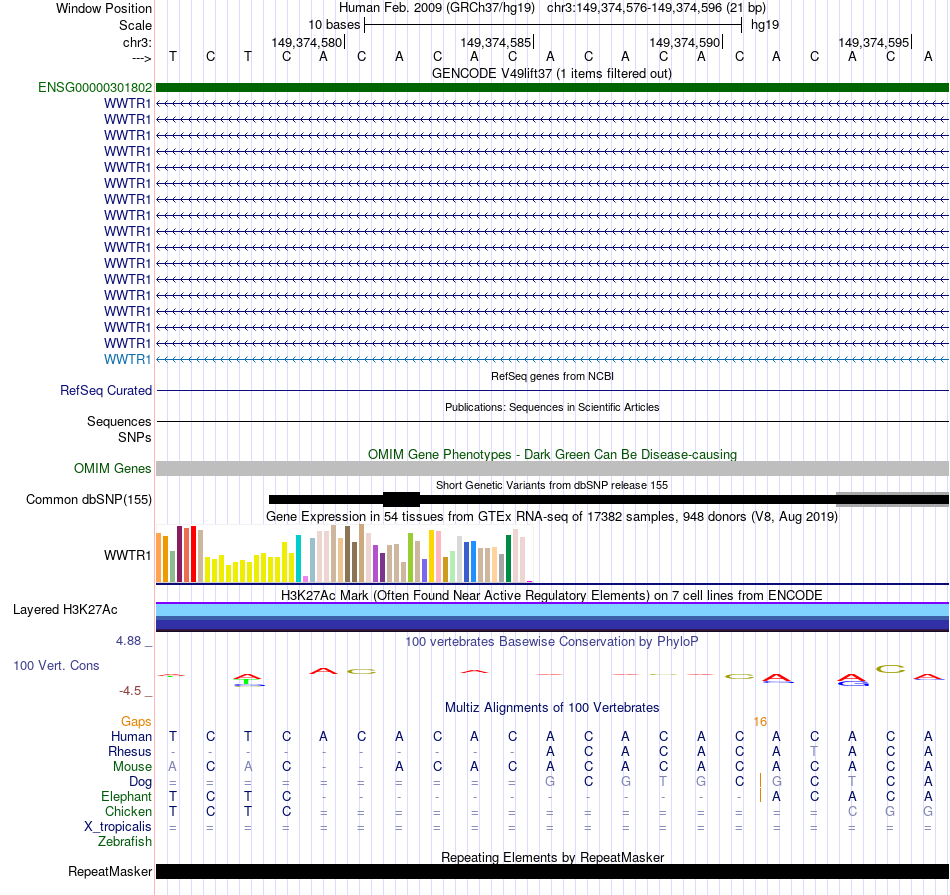Click the dark green bar in the GTEx chart
The image size is (950, 895).
coord(509,559)
